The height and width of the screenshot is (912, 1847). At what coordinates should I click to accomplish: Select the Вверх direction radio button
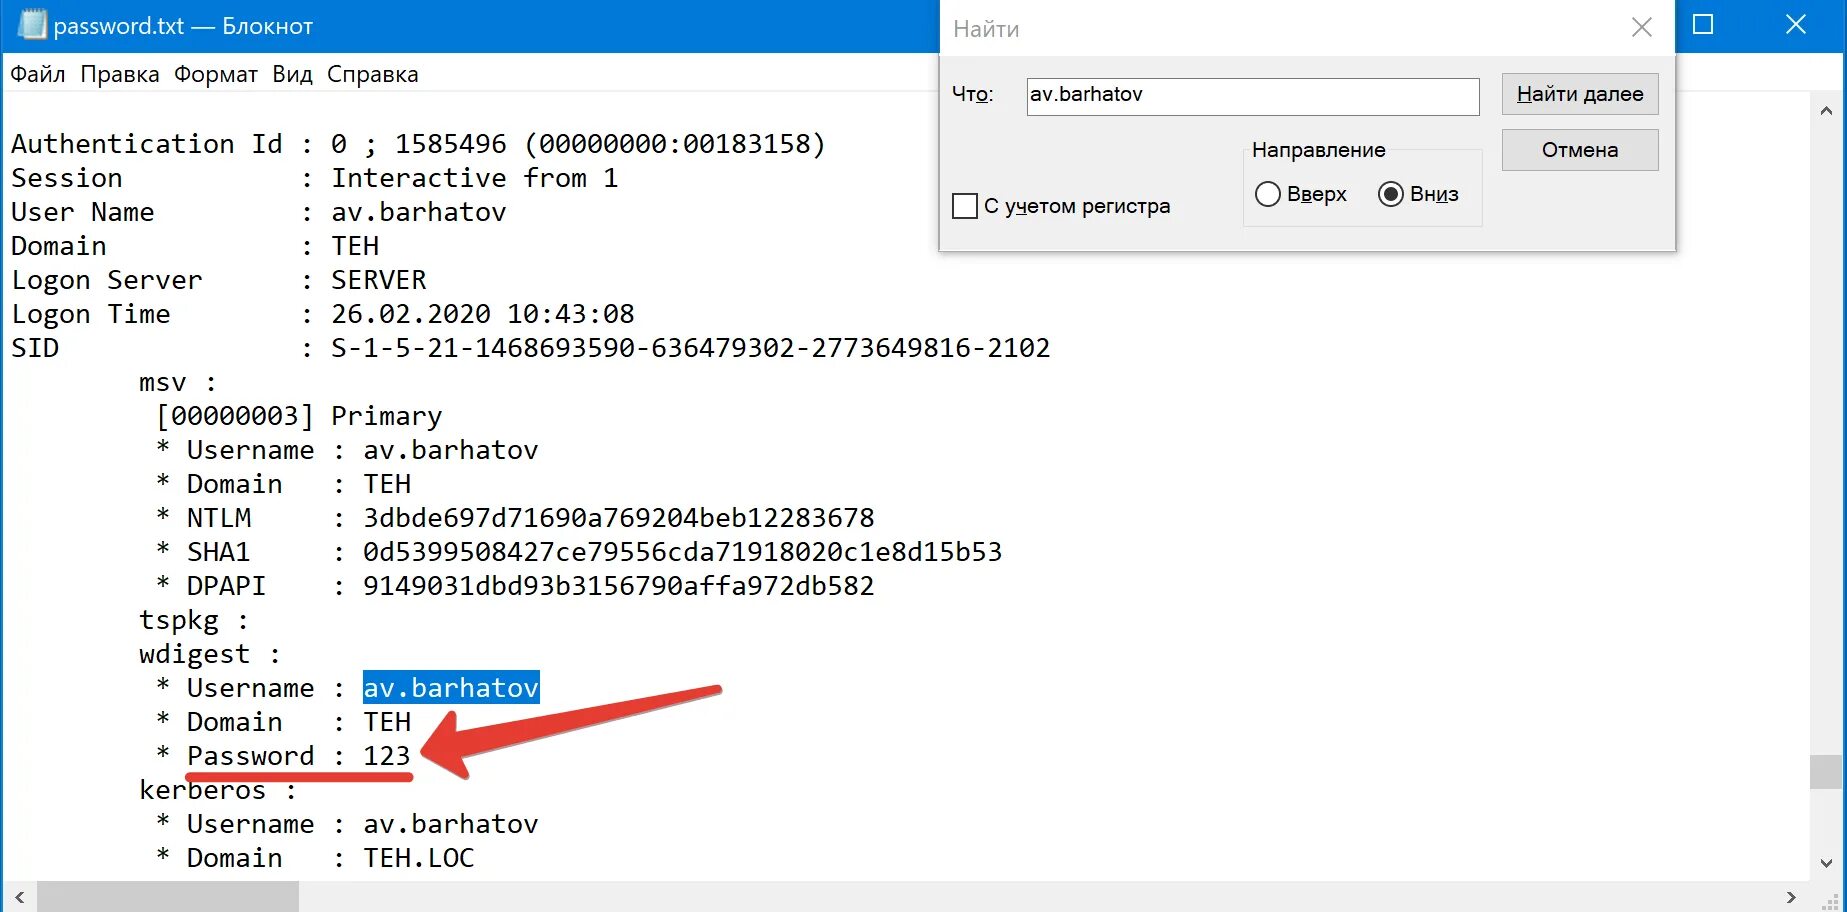click(x=1267, y=194)
